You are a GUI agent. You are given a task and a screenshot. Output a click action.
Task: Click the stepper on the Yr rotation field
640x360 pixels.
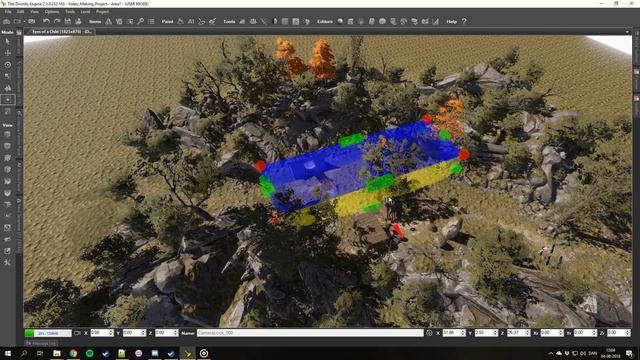tap(593, 333)
